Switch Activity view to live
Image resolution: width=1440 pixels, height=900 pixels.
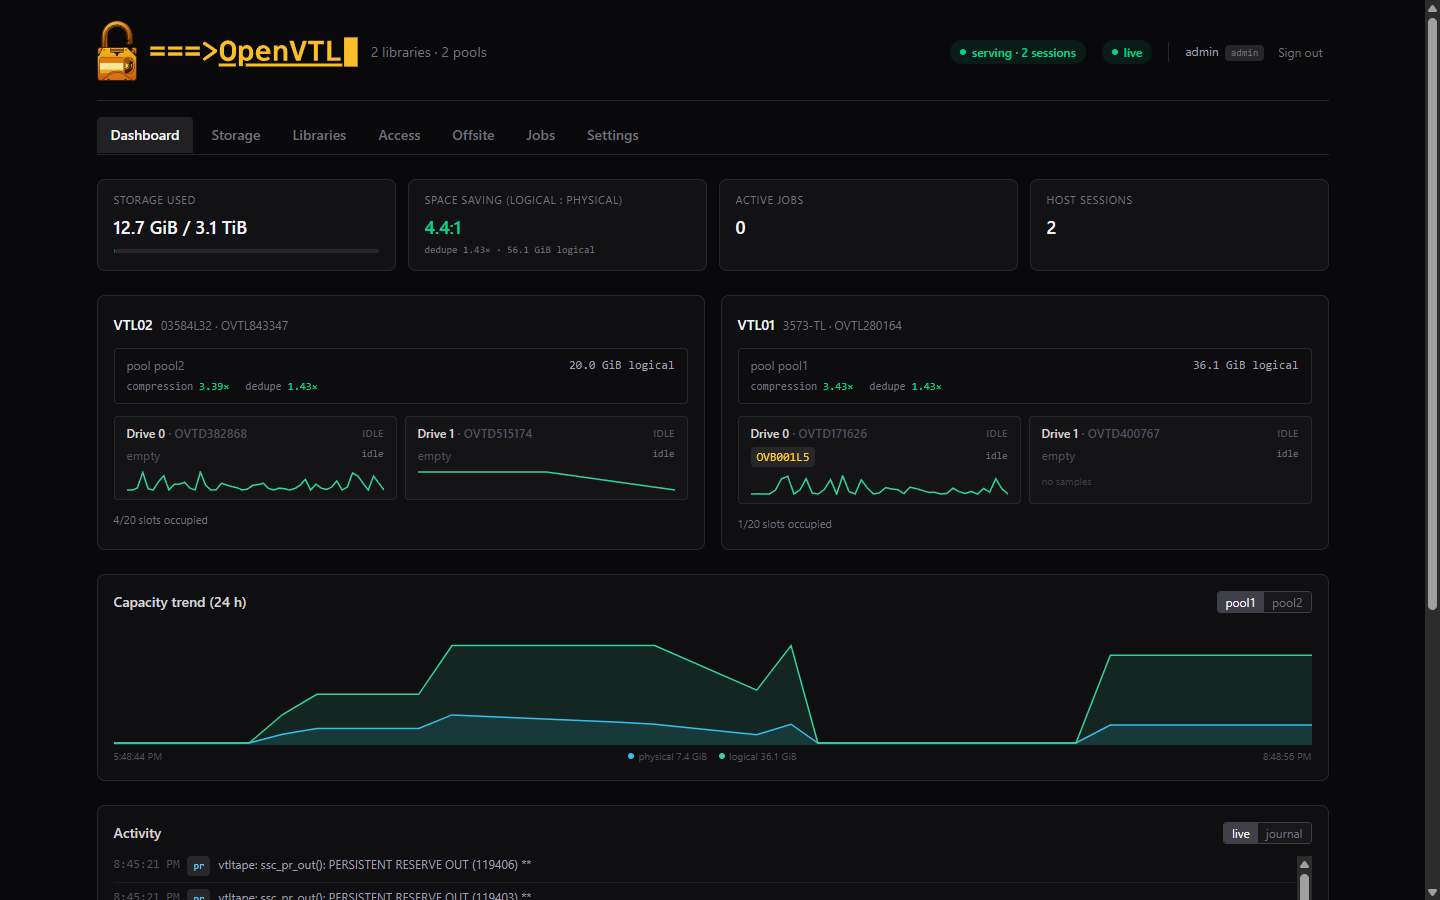tap(1241, 834)
